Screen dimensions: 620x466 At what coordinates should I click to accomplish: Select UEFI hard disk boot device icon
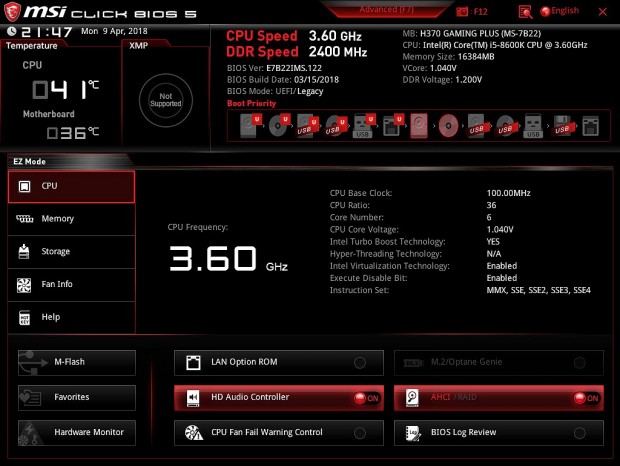(x=251, y=126)
